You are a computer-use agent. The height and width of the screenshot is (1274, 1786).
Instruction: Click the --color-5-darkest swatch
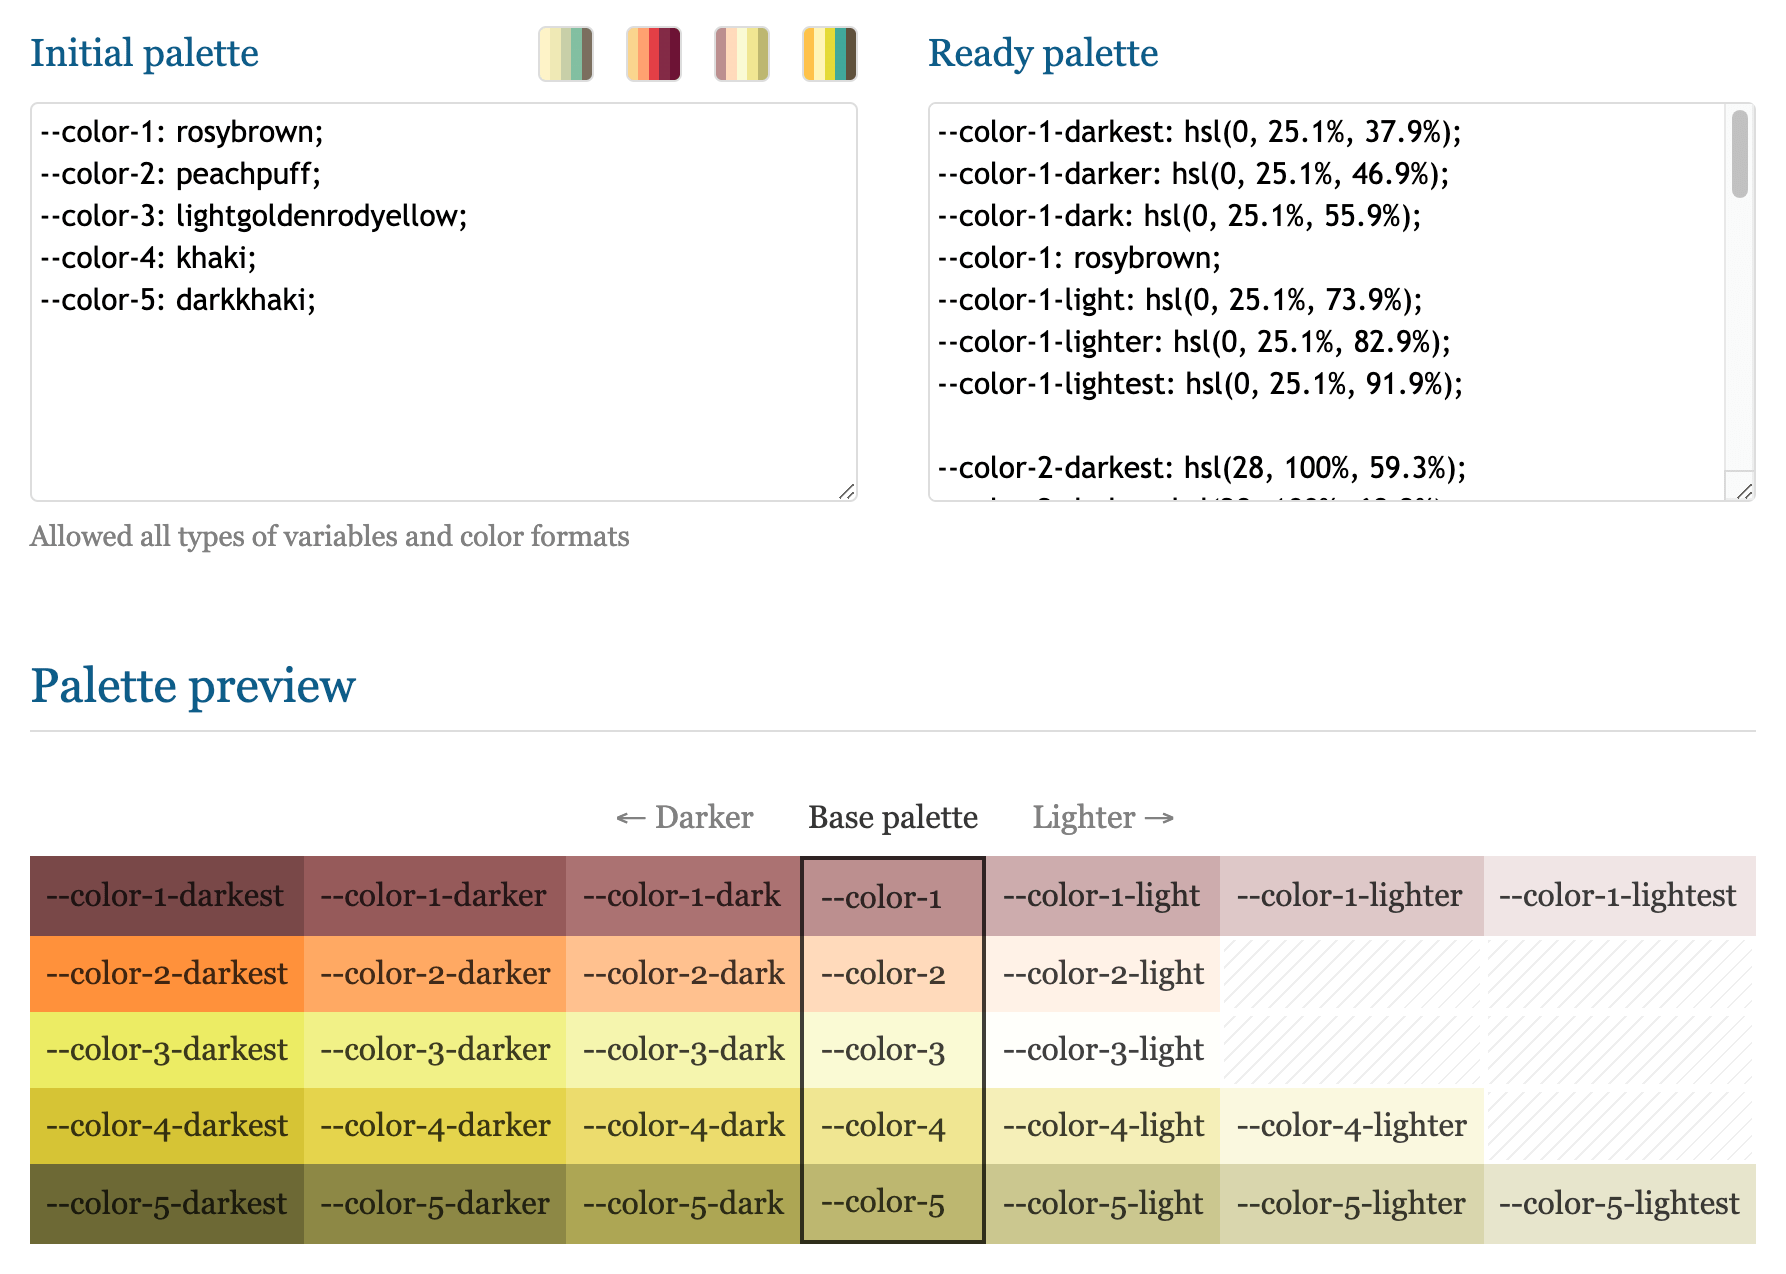(x=167, y=1204)
